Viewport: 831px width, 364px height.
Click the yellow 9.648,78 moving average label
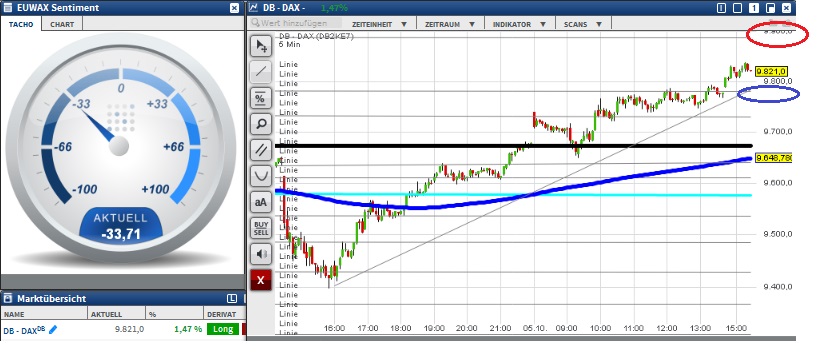pyautogui.click(x=773, y=158)
